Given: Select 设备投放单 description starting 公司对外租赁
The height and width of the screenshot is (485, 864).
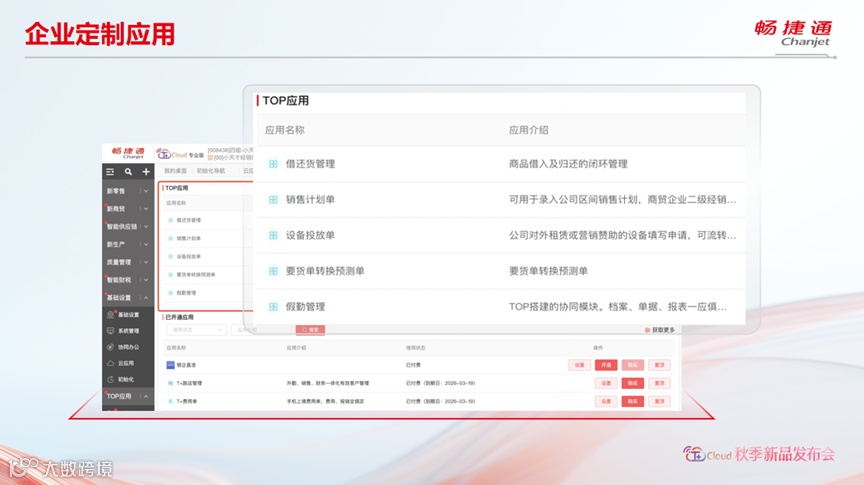Looking at the screenshot, I should click(622, 235).
